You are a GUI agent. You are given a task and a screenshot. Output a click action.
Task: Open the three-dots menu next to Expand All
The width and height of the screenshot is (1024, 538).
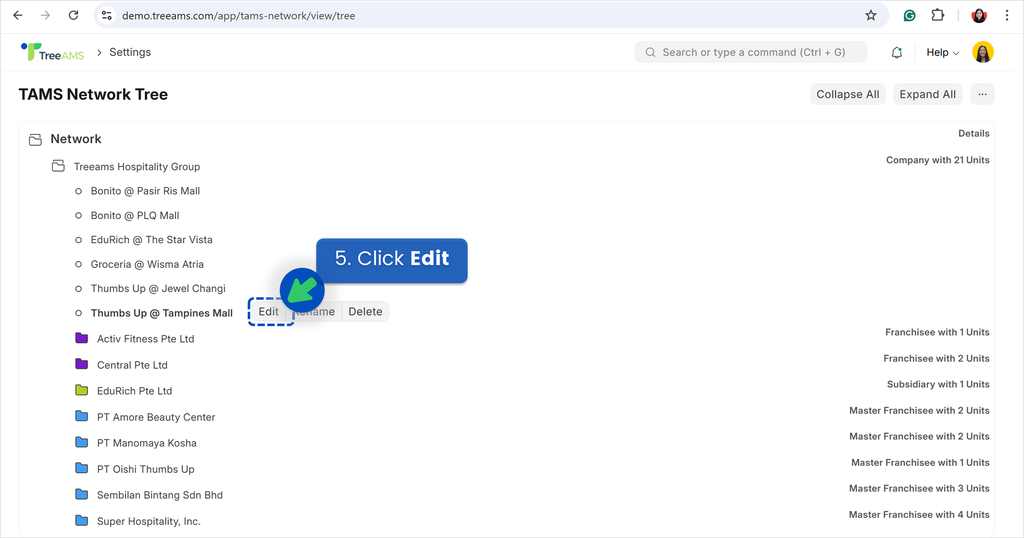click(x=982, y=94)
